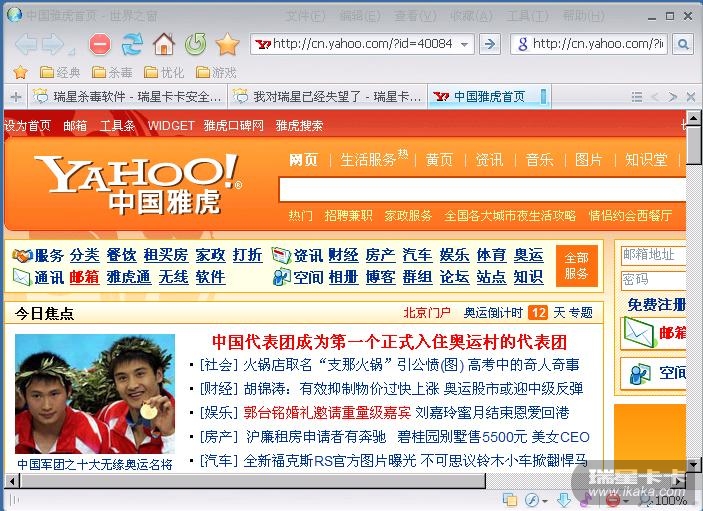
Task: Open the 收藏(A) menu
Action: [472, 17]
